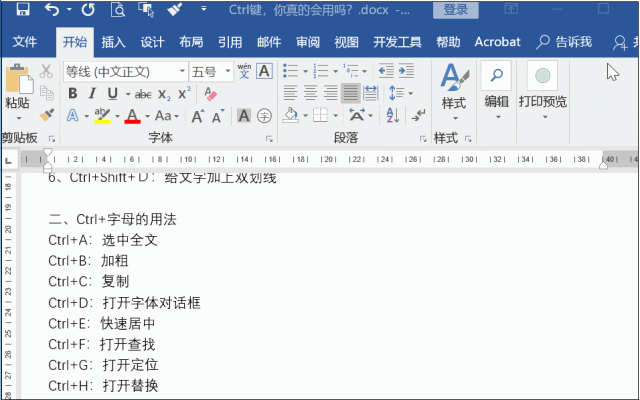Click the text effects A icon

tap(73, 116)
